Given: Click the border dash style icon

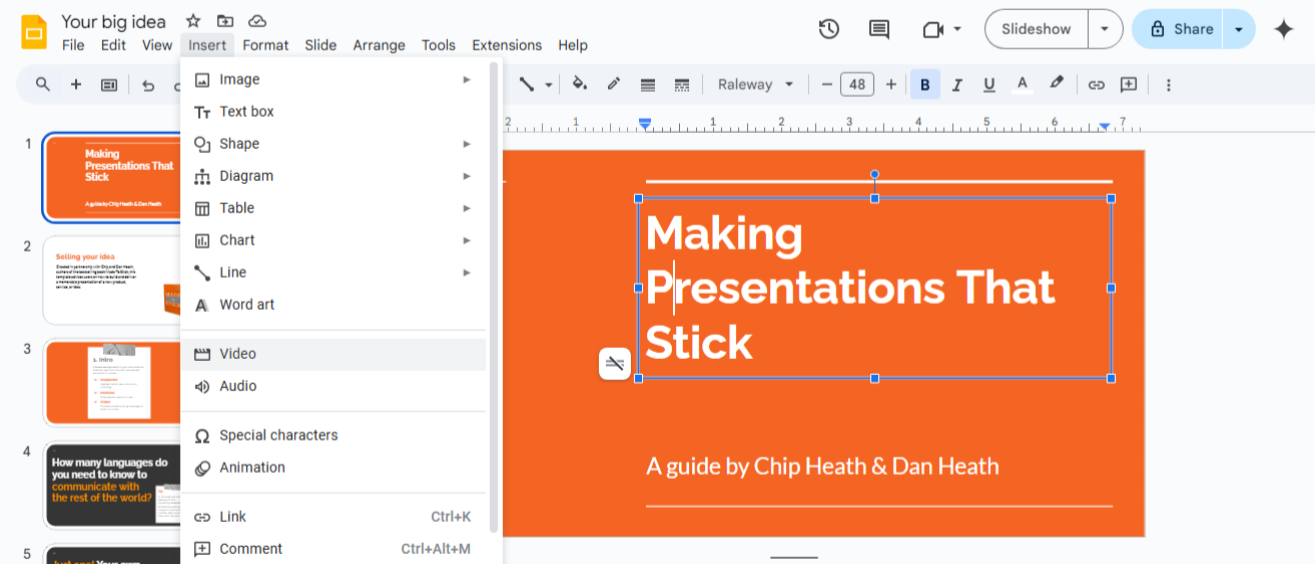Looking at the screenshot, I should click(682, 85).
